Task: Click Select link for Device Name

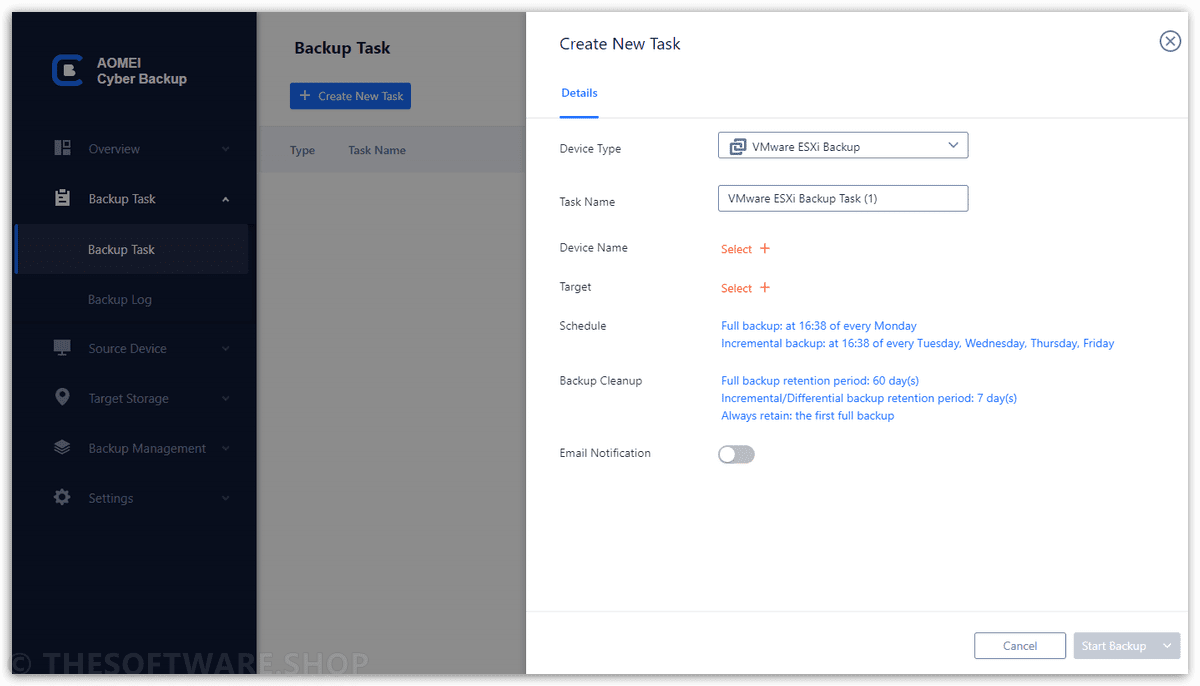Action: 736,249
